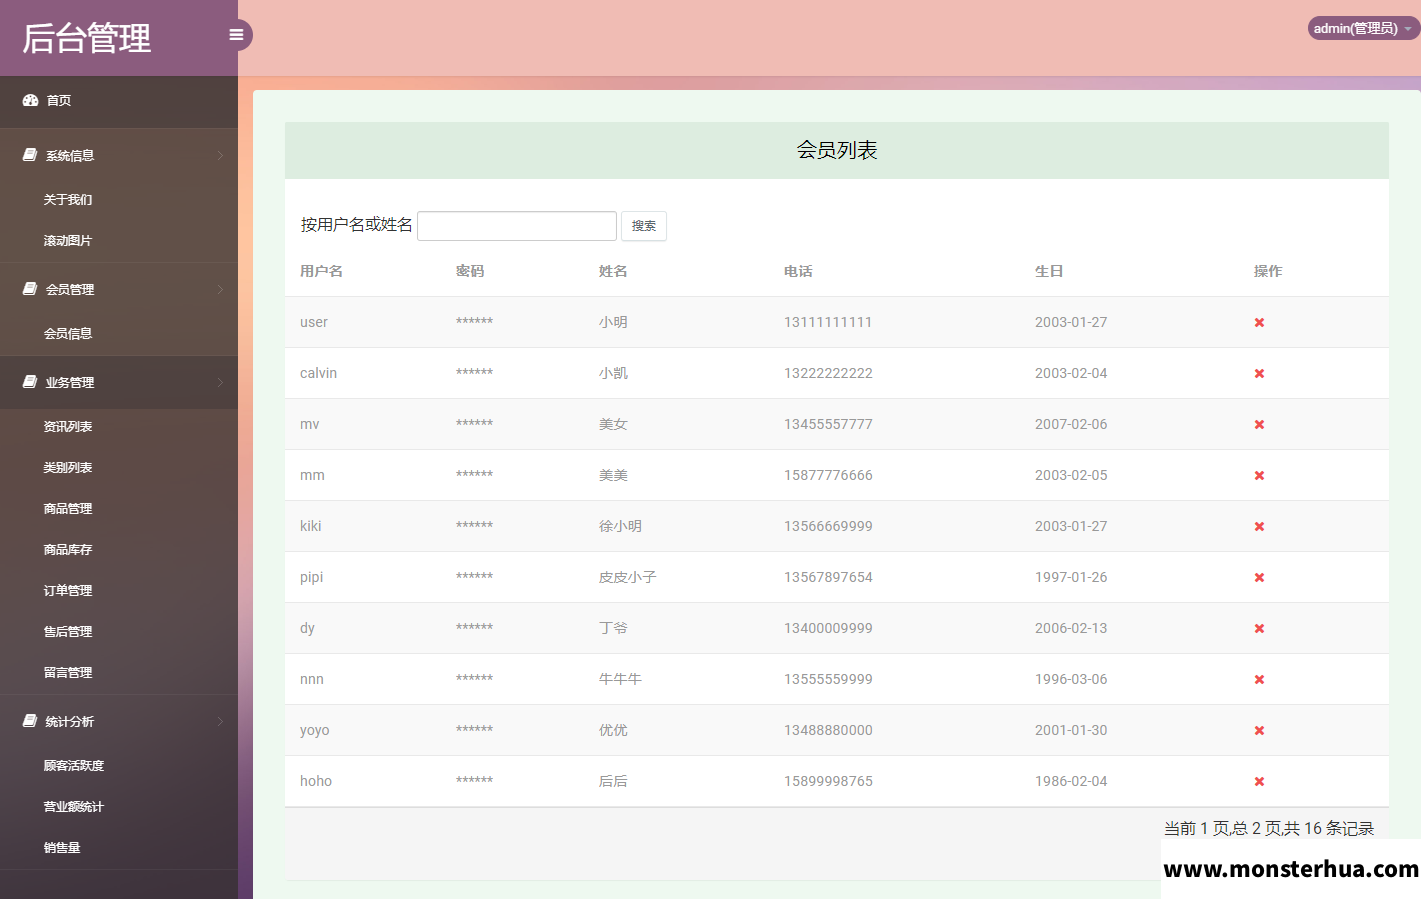Go to 销售量 page
The height and width of the screenshot is (899, 1421).
pyautogui.click(x=62, y=848)
